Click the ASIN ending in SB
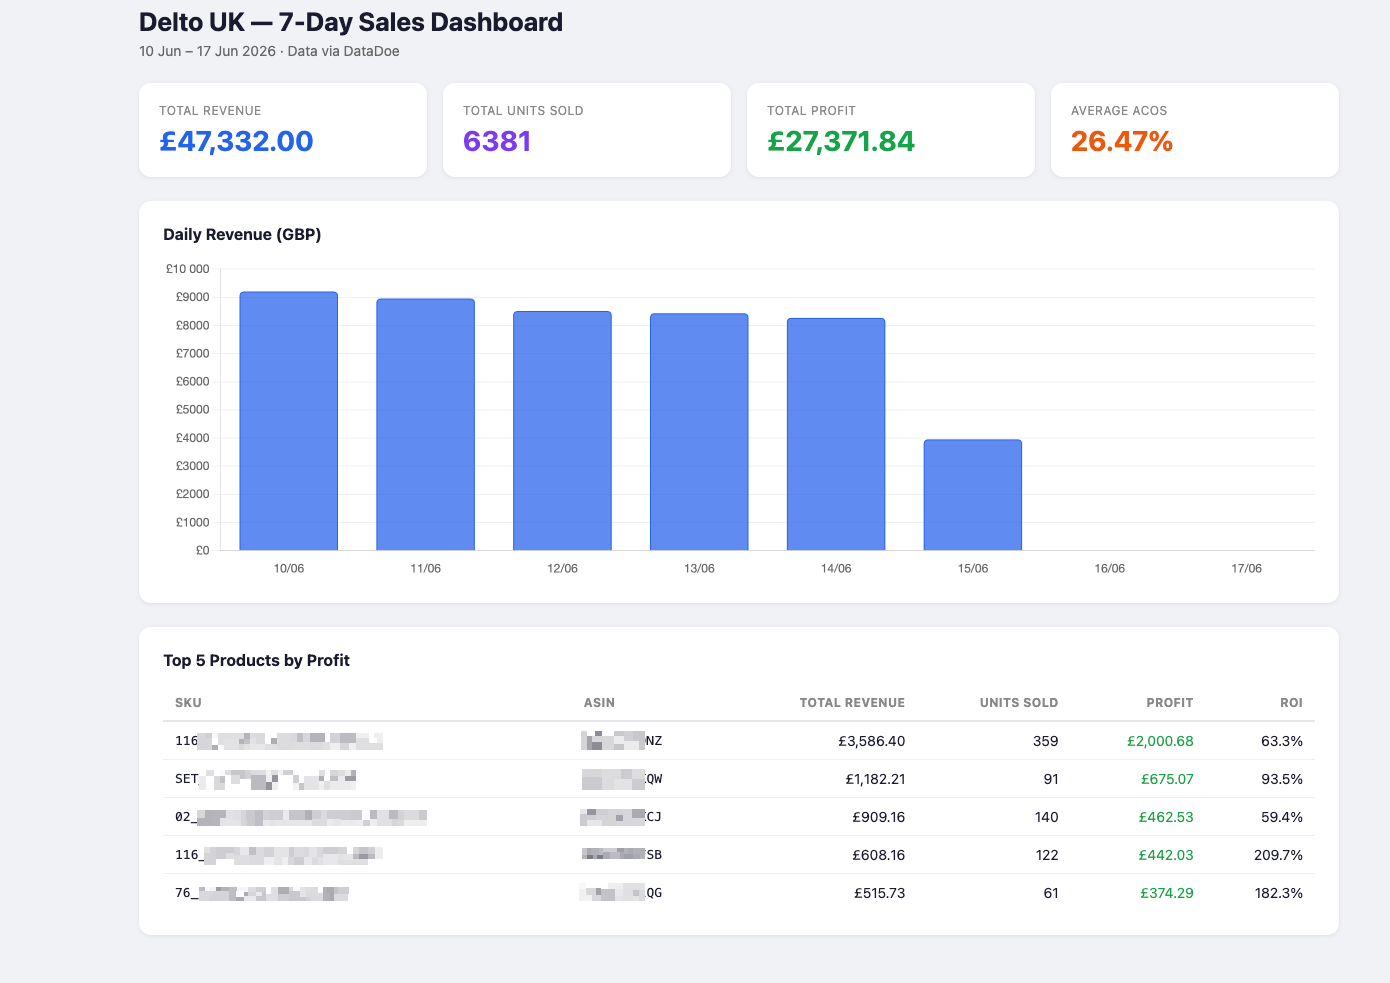The height and width of the screenshot is (983, 1390). (622, 855)
